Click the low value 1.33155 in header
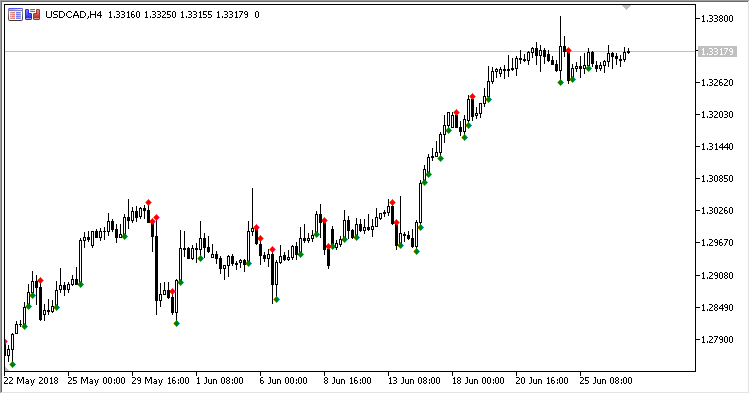 (x=196, y=15)
